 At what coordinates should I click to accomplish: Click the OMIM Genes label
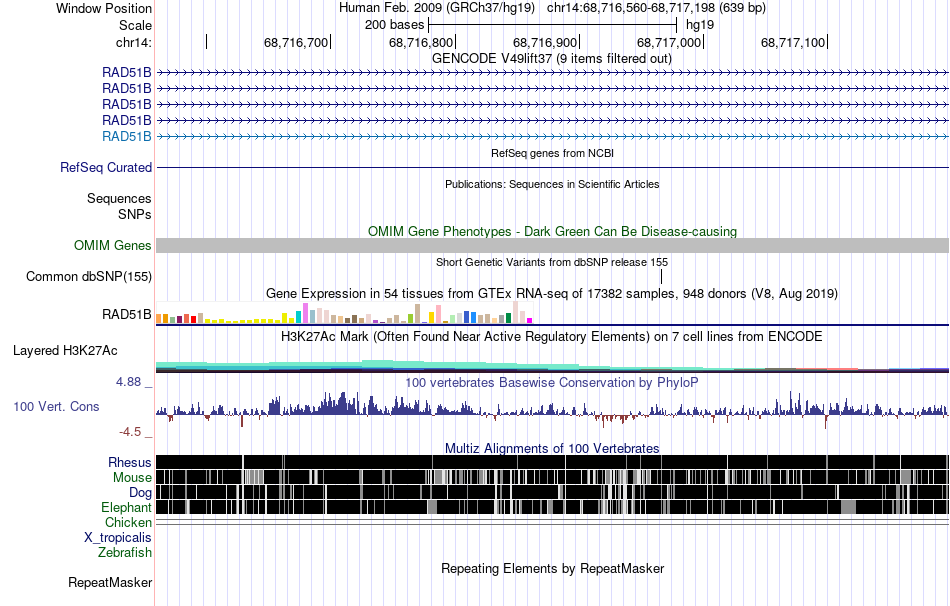pos(113,245)
